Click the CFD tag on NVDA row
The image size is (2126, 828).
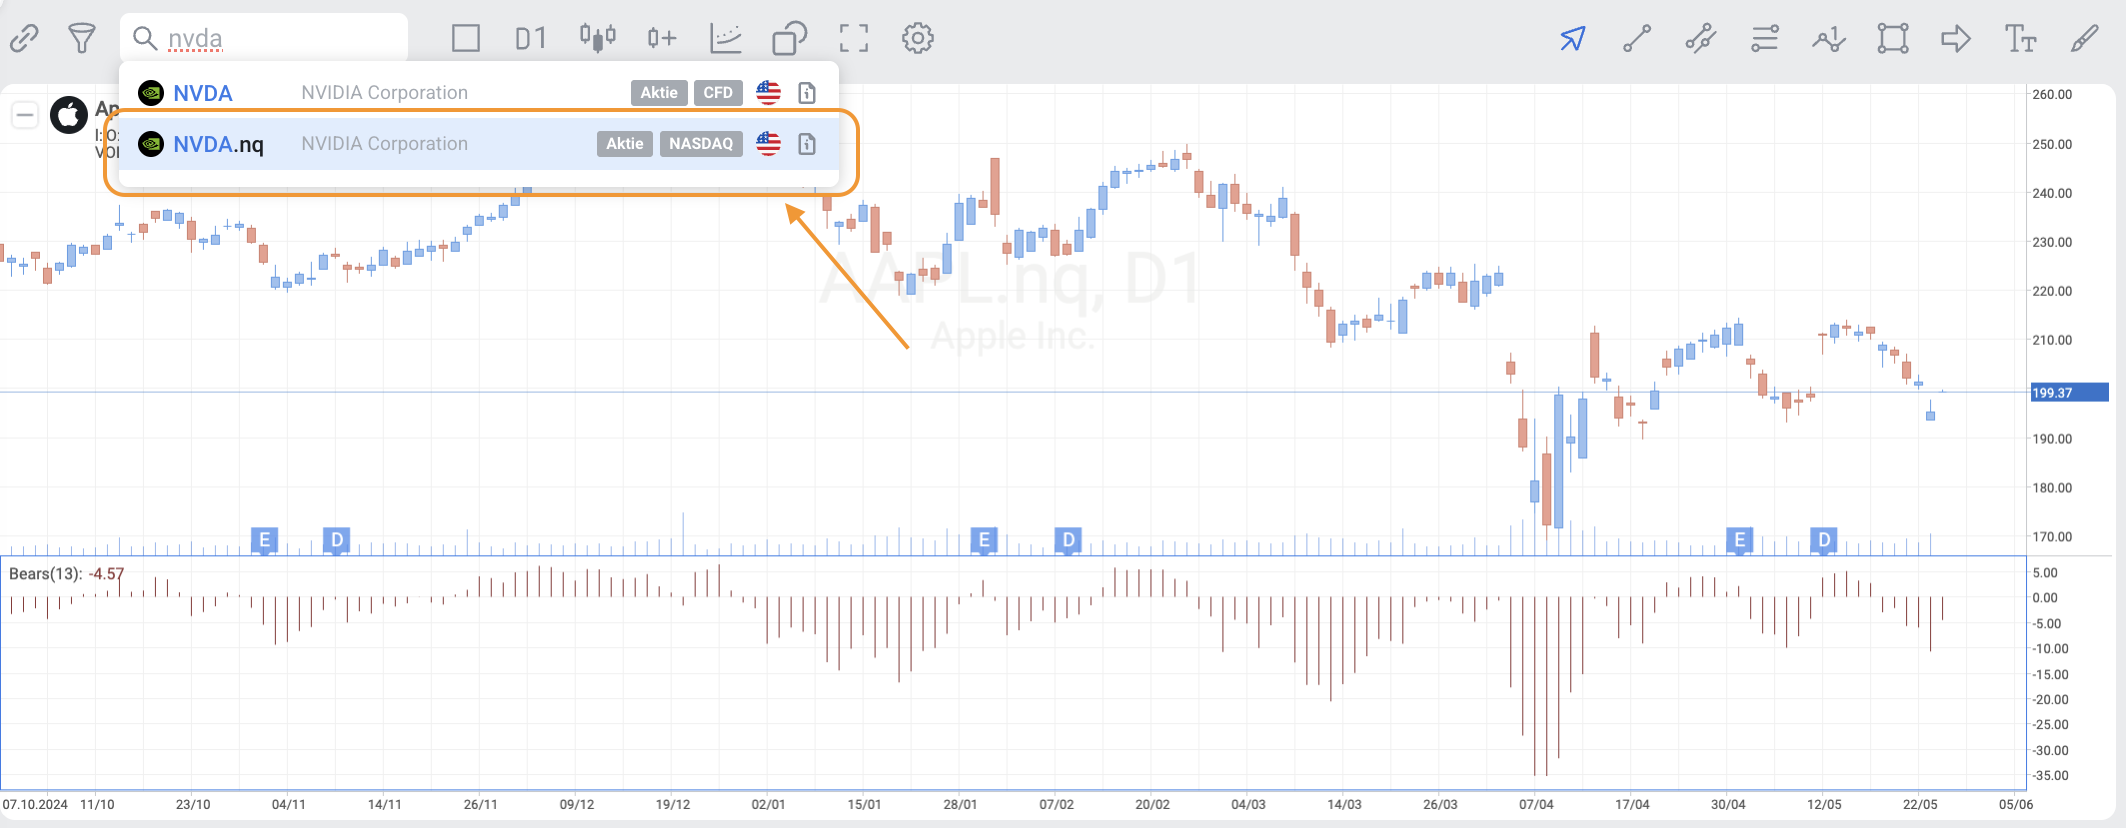[718, 93]
